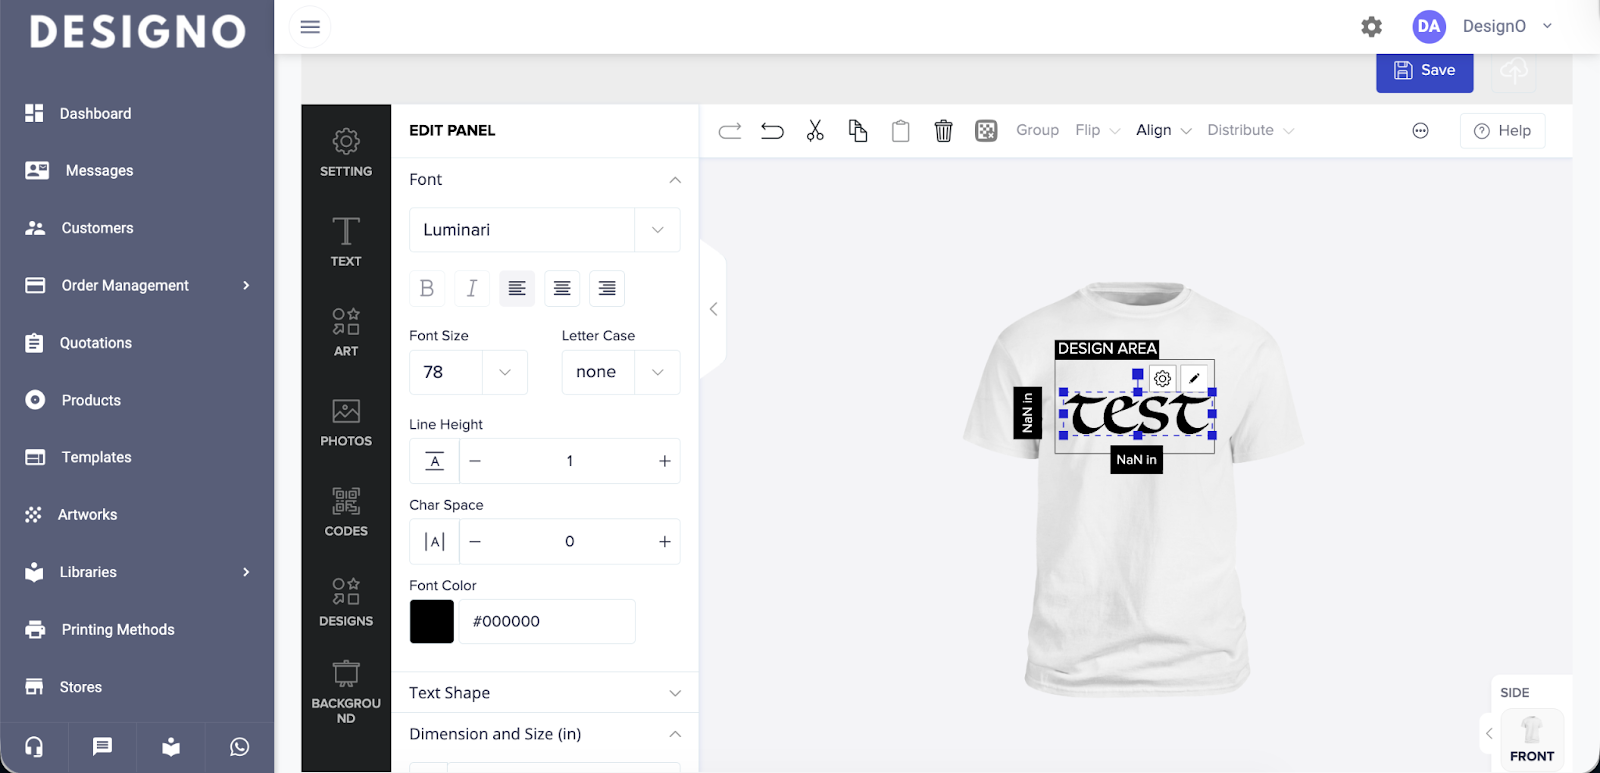
Task: Open the Art tool panel
Action: (346, 331)
